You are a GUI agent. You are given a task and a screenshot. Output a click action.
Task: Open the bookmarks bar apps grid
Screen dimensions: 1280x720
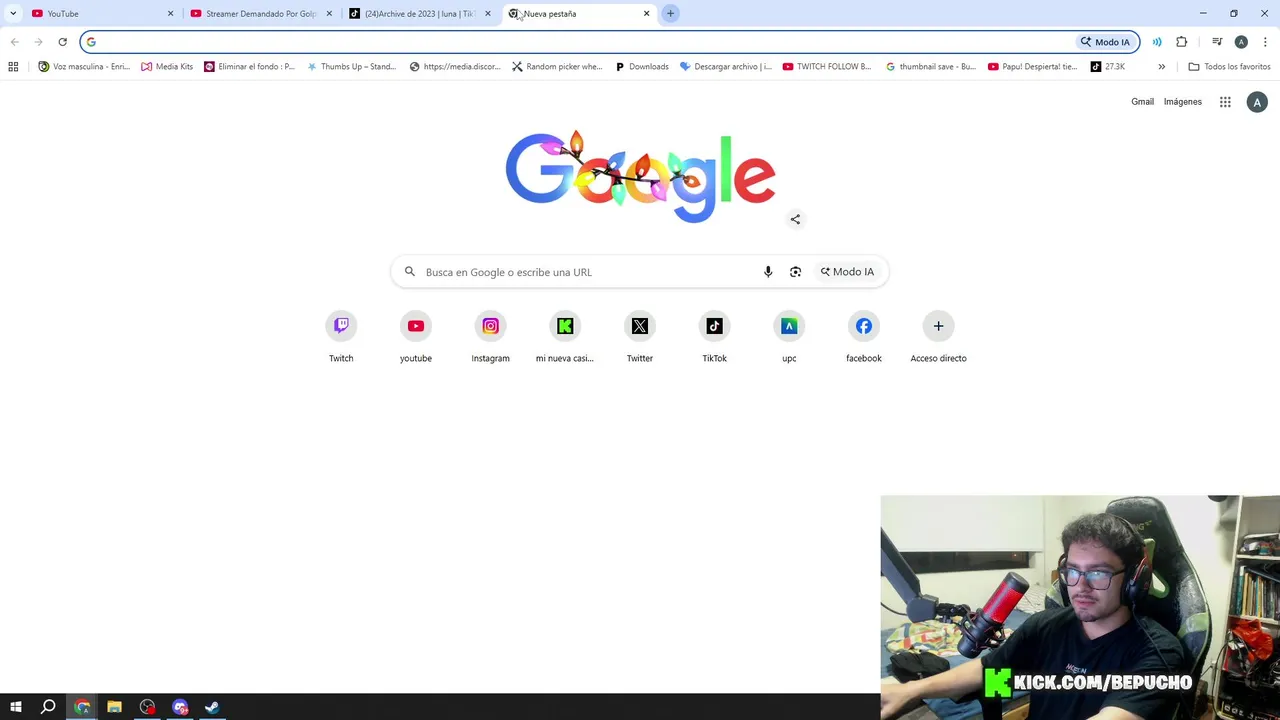[13, 67]
